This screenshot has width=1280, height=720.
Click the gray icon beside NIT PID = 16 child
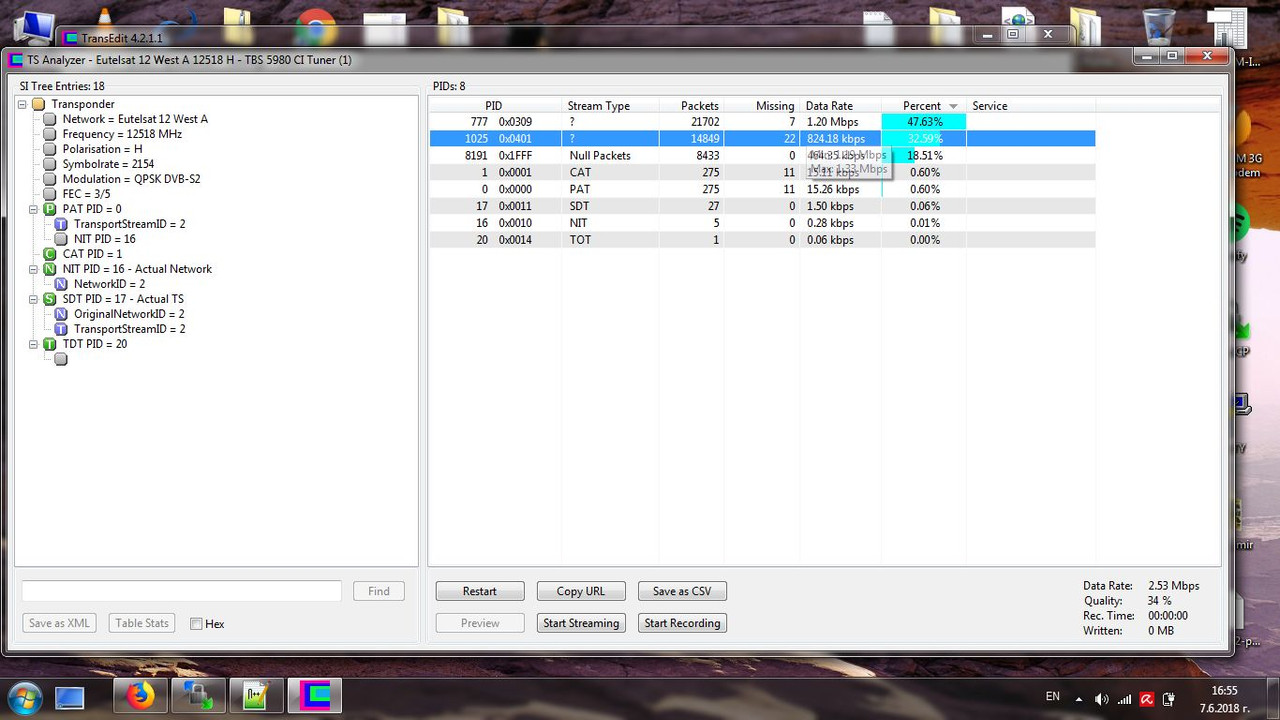tap(61, 239)
